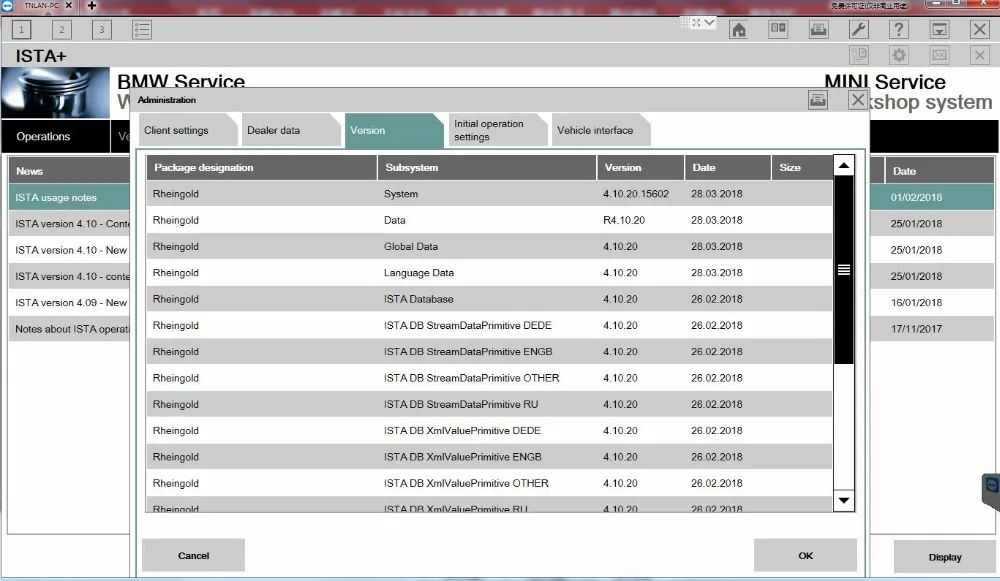Open the operations list icon

point(142,29)
